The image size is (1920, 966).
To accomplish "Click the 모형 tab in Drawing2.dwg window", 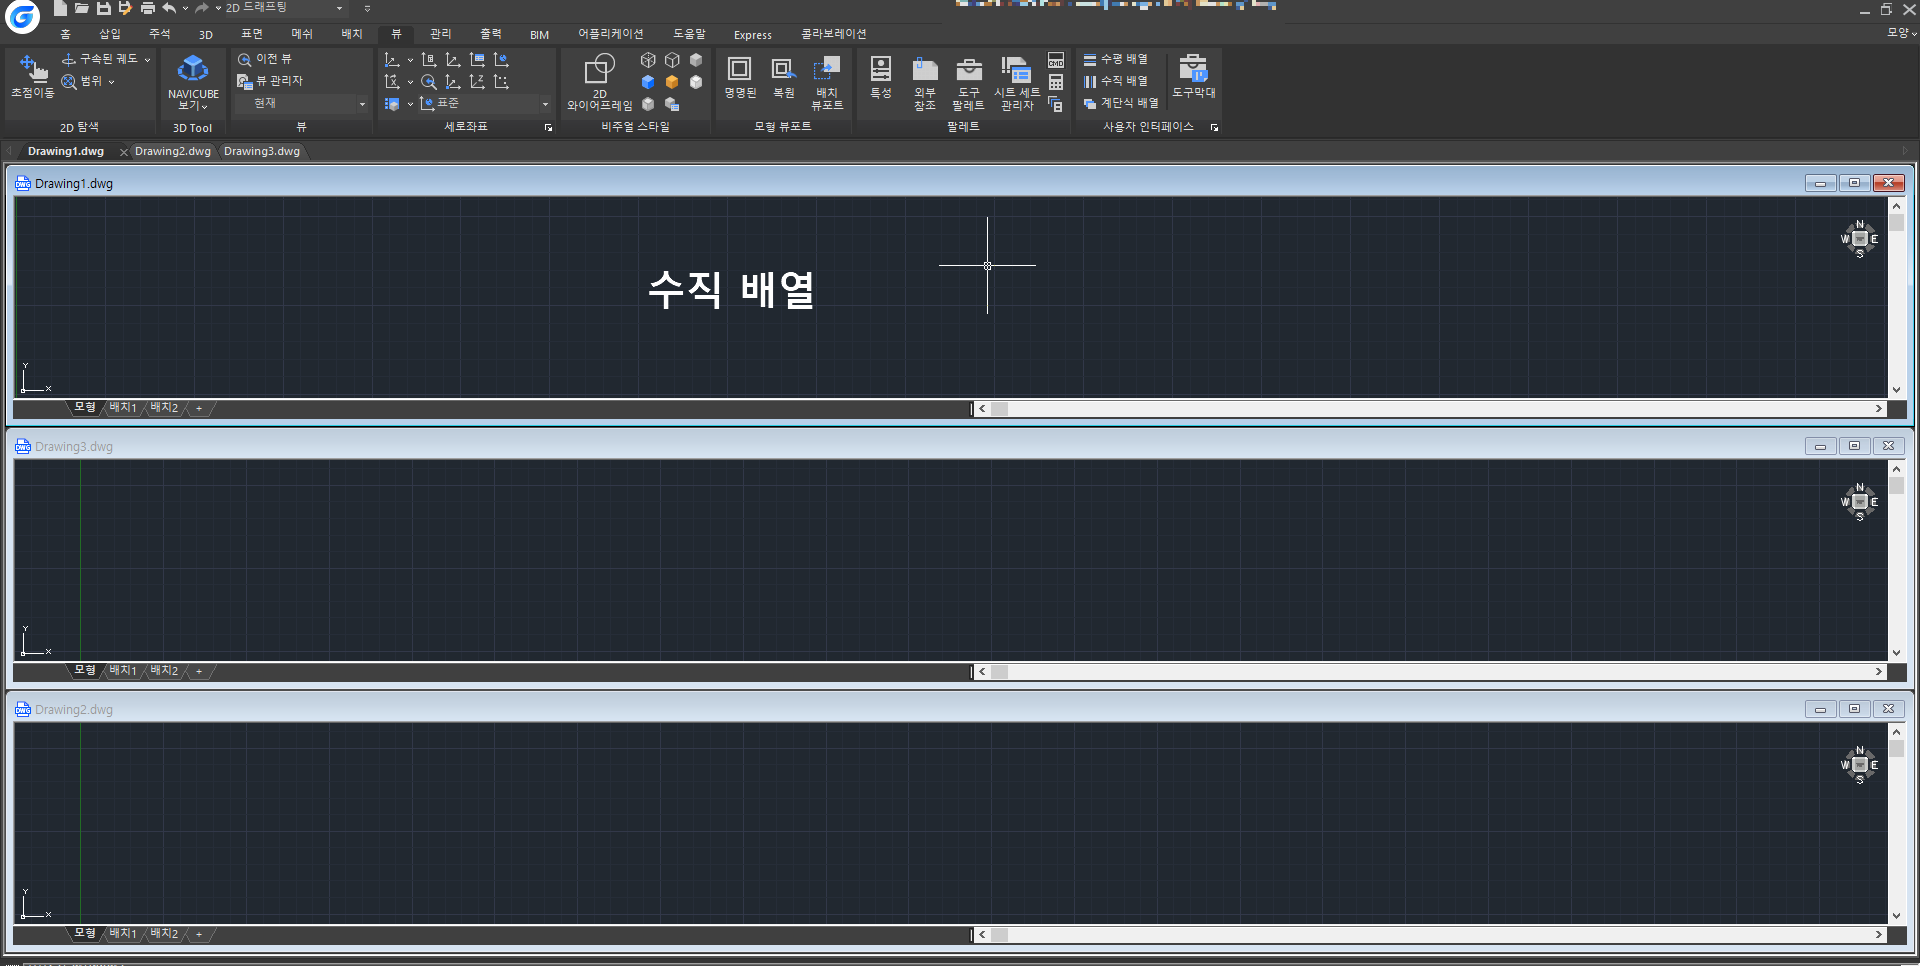I will 85,934.
